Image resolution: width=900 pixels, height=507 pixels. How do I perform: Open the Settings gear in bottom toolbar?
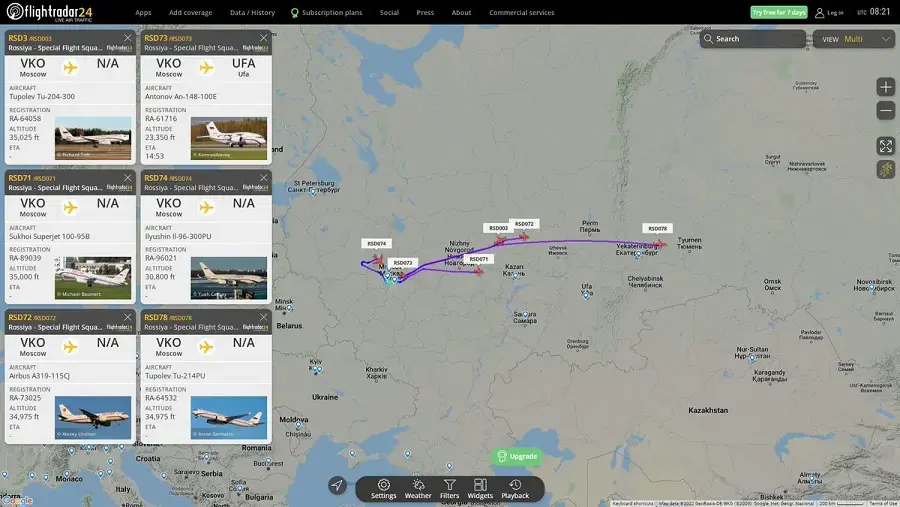[x=383, y=489]
